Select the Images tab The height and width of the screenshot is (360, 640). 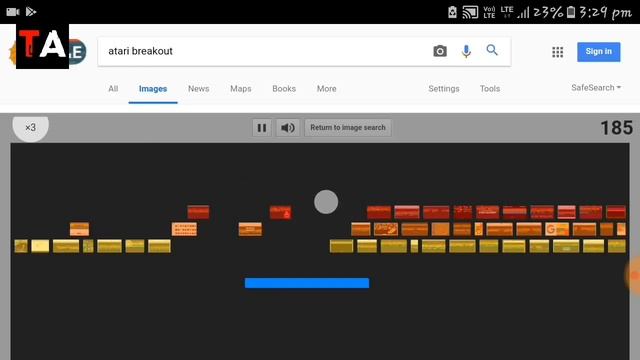point(153,89)
